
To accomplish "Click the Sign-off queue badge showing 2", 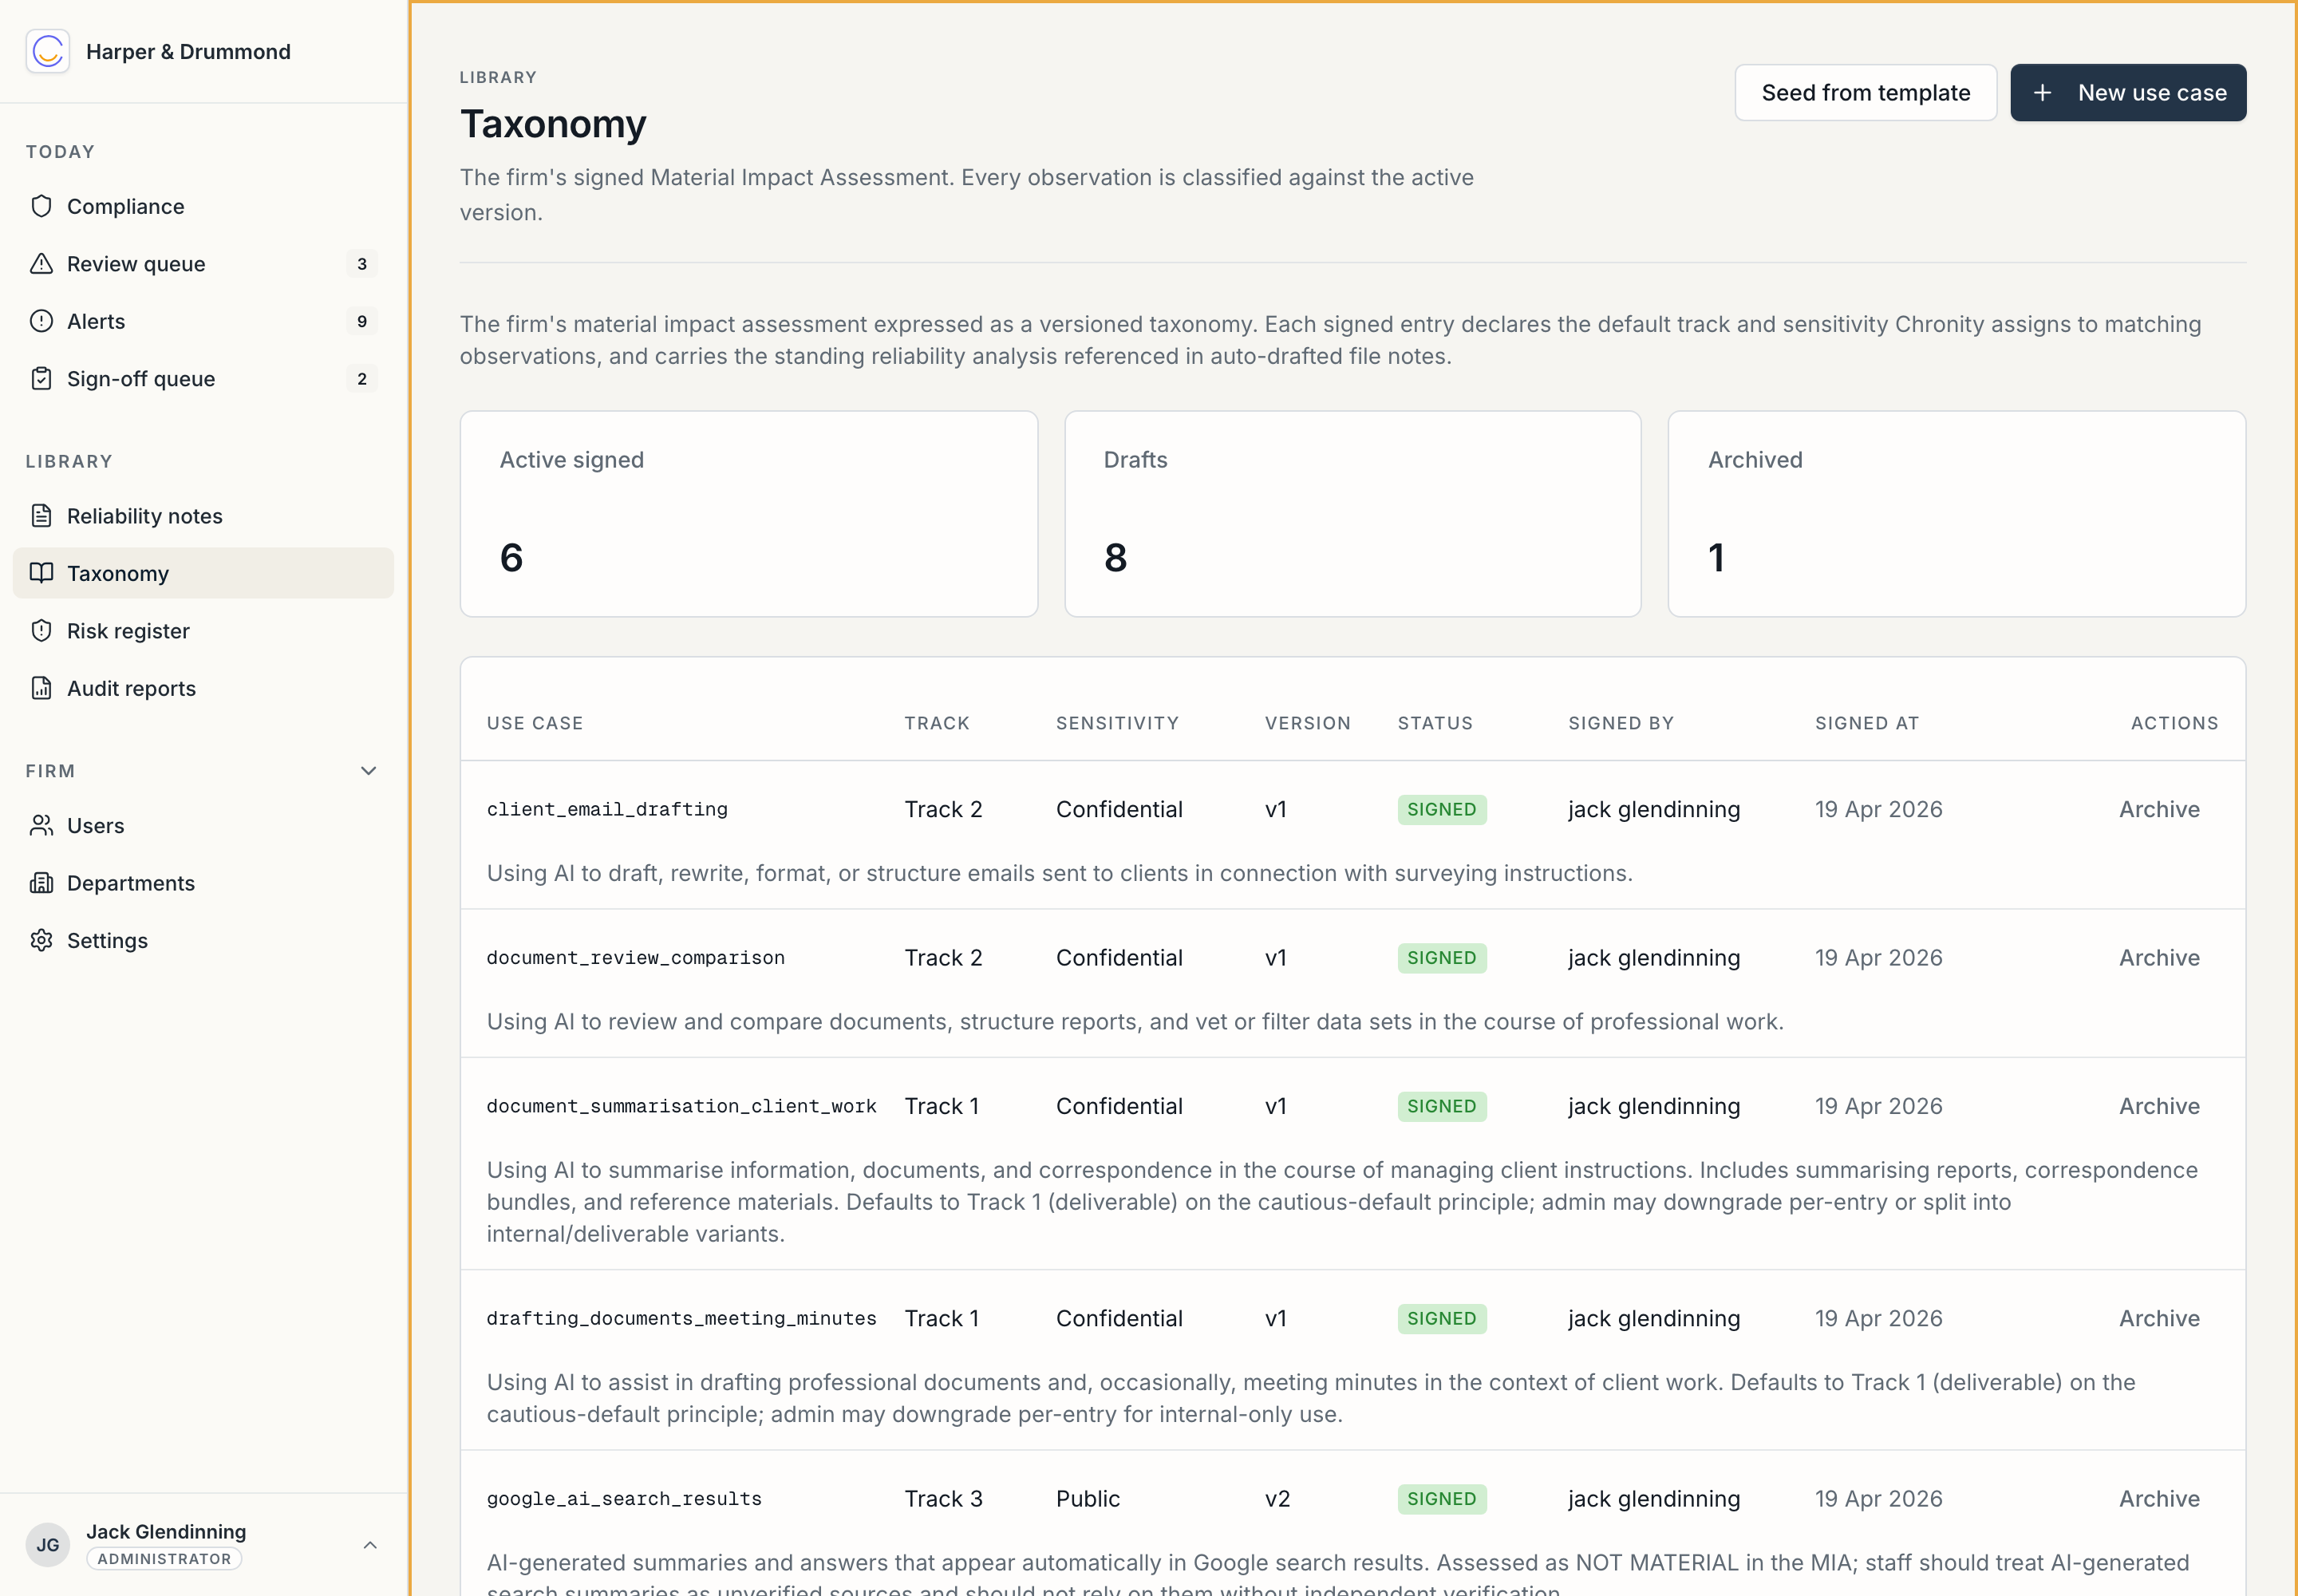I will 362,379.
